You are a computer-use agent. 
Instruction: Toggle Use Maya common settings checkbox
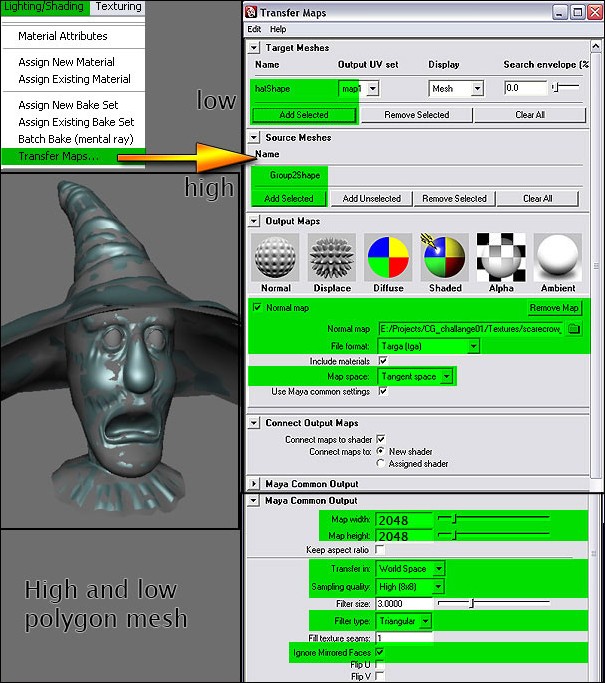383,391
